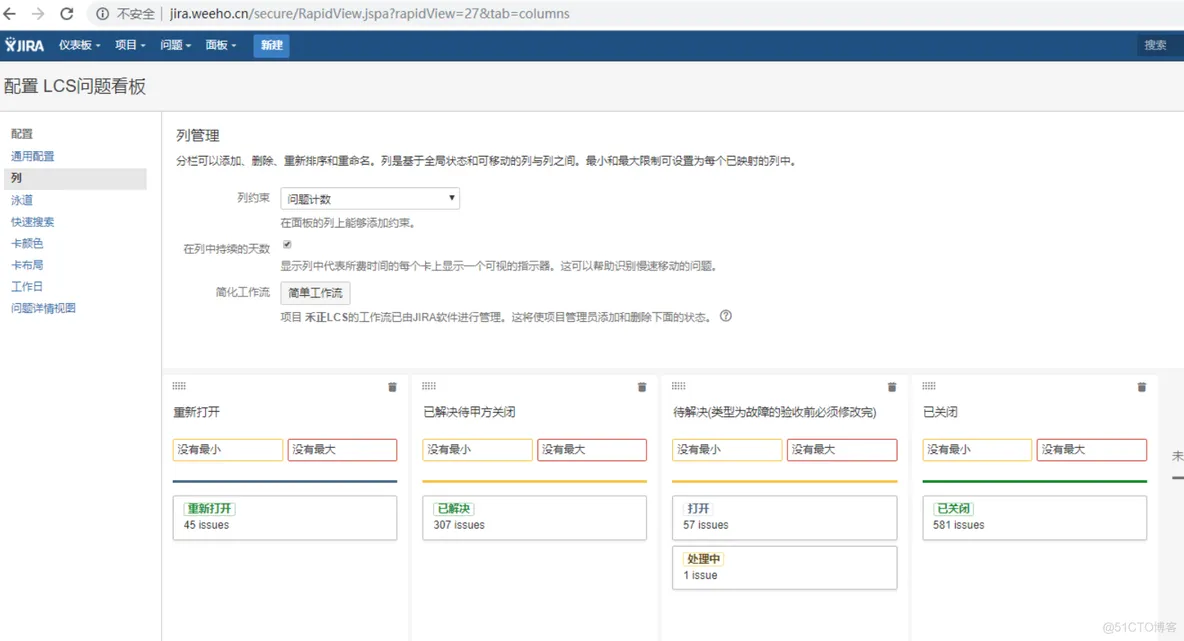
Task: Open the 列约束 dropdown
Action: pyautogui.click(x=370, y=199)
